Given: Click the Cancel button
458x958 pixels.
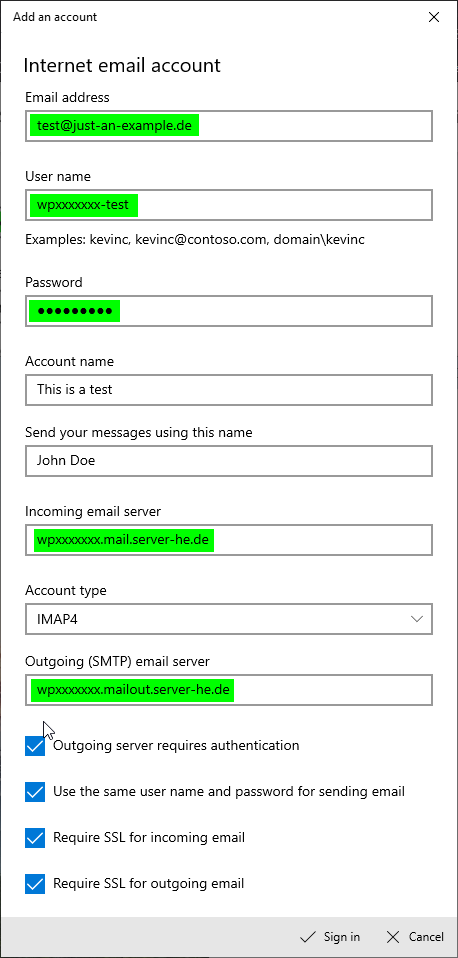Looking at the screenshot, I should coord(415,937).
